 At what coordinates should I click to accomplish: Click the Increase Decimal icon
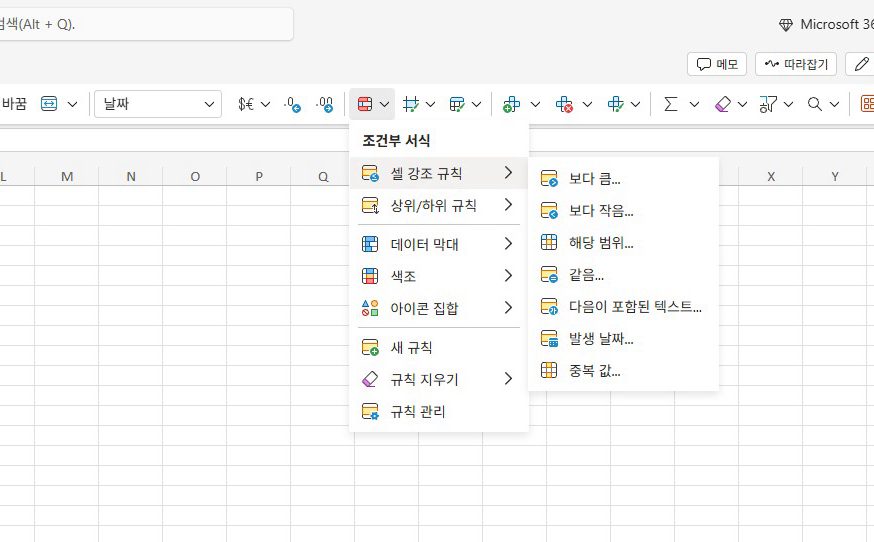(324, 104)
